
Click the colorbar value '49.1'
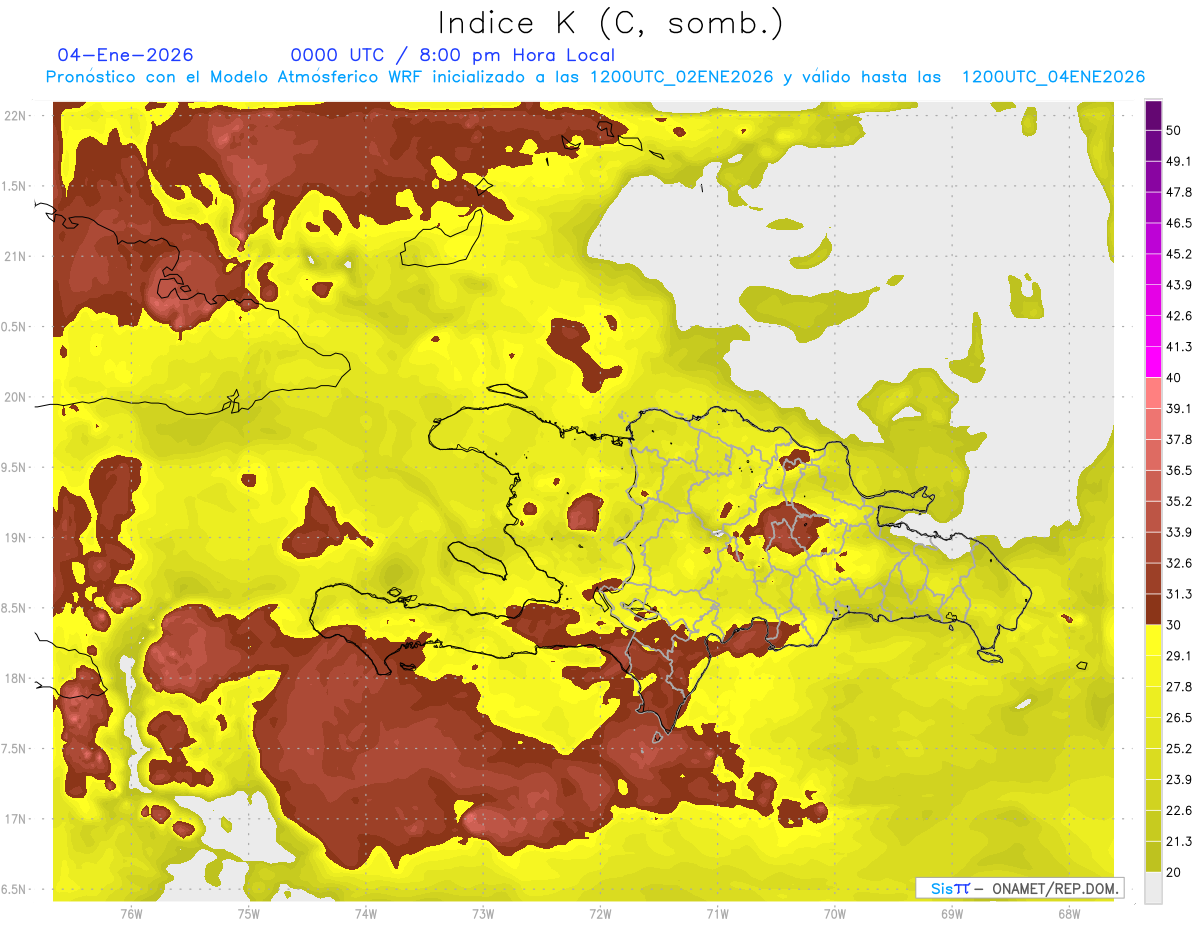[x=1179, y=161]
